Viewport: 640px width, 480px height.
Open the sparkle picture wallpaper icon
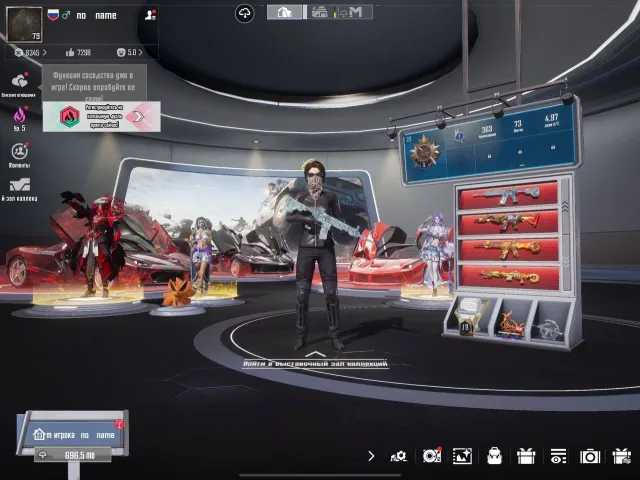(x=462, y=456)
